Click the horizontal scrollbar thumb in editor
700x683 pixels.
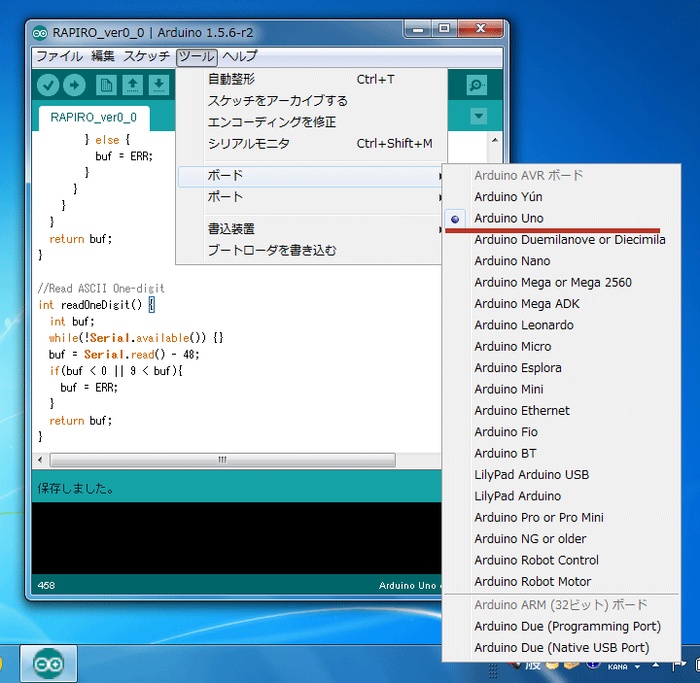point(222,460)
